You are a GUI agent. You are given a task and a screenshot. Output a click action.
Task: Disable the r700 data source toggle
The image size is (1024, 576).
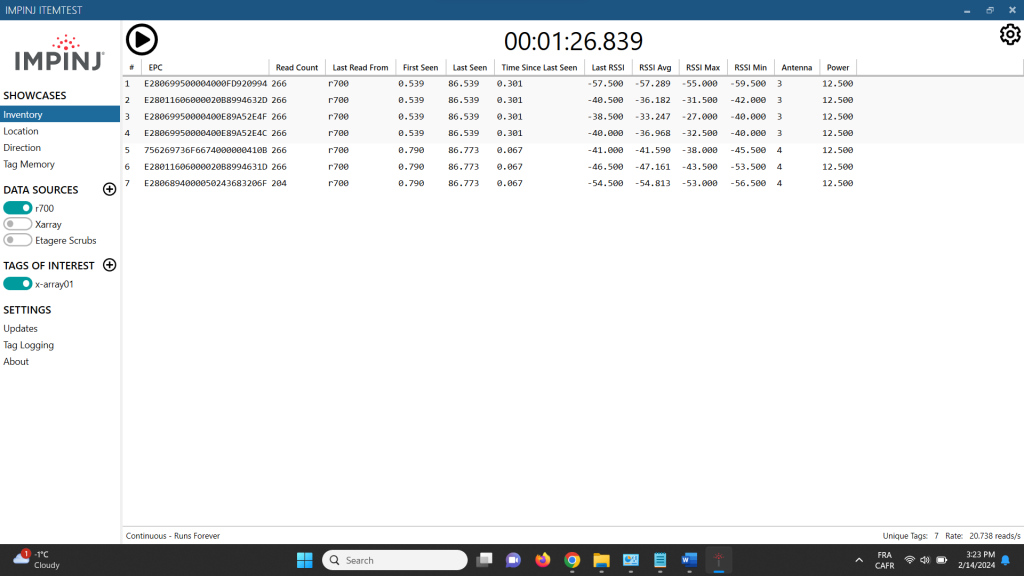point(18,208)
